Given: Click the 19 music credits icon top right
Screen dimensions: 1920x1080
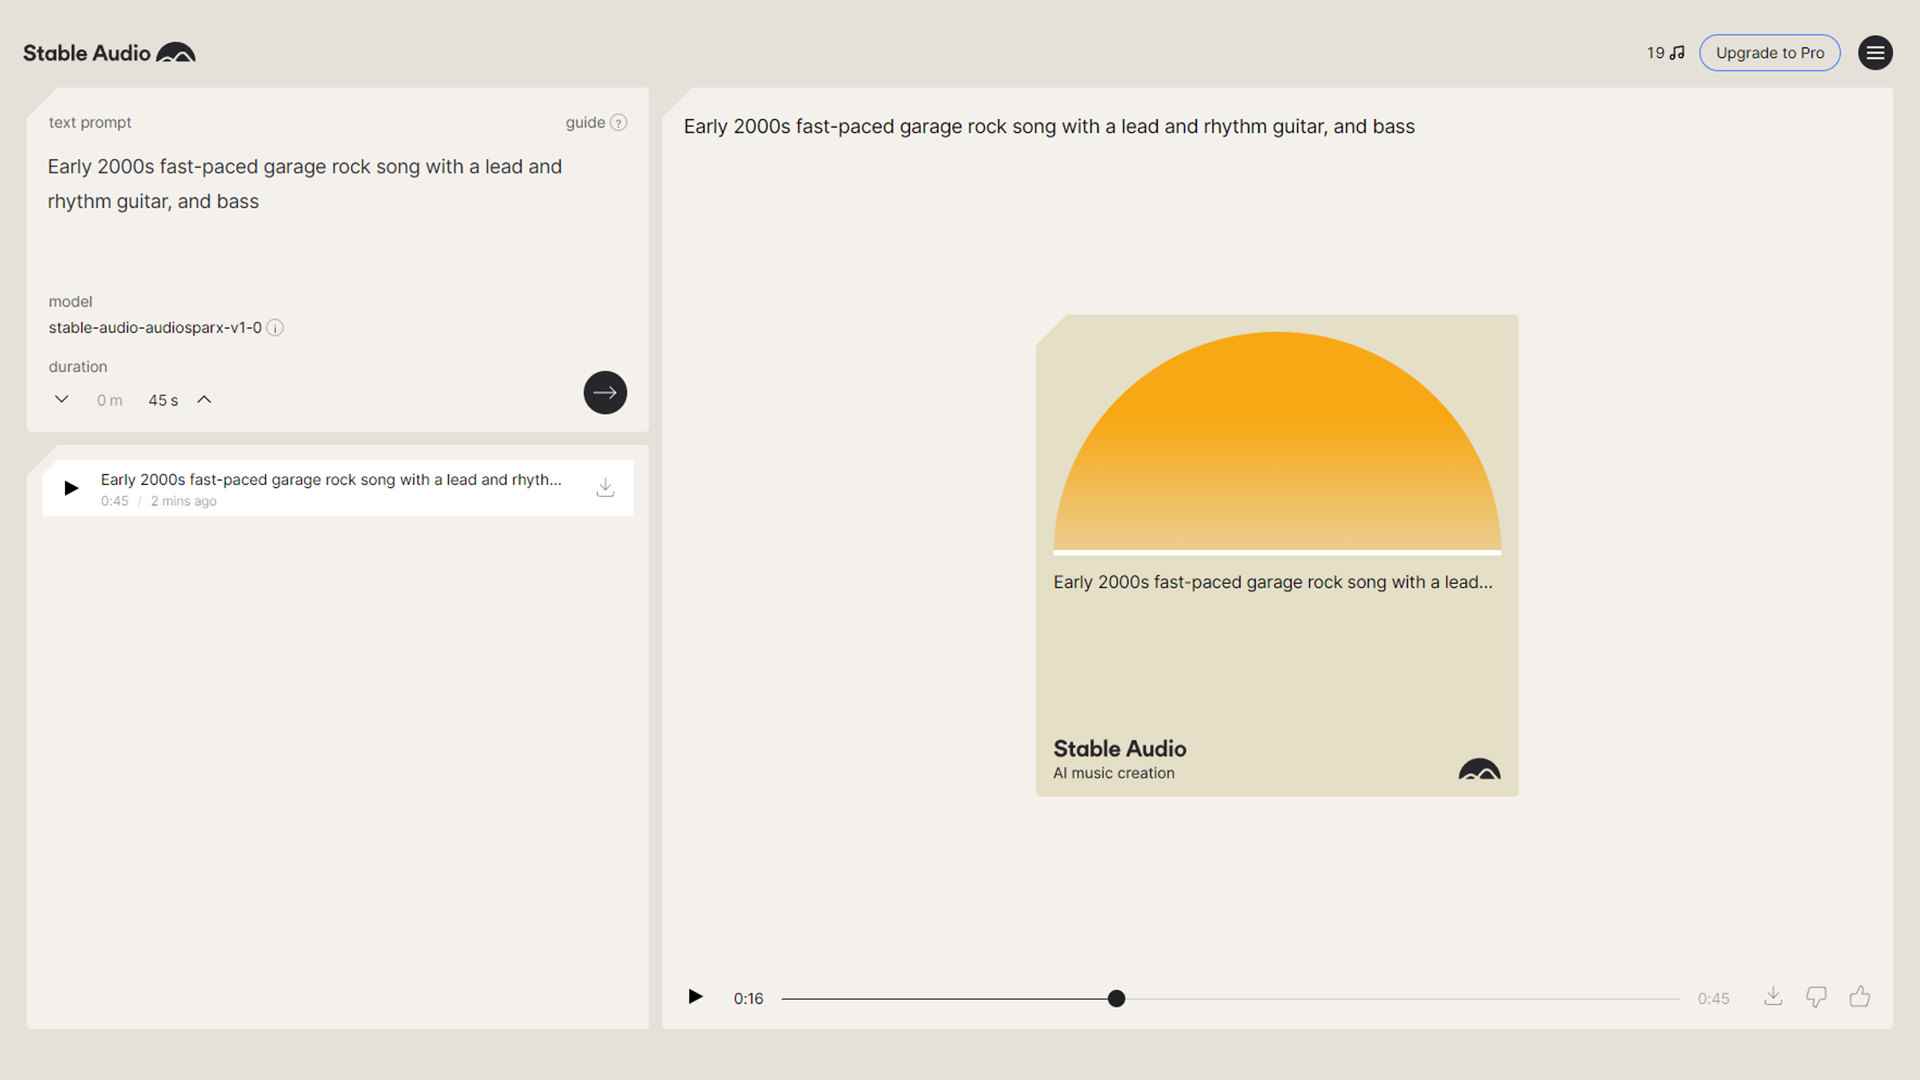Looking at the screenshot, I should coord(1664,53).
